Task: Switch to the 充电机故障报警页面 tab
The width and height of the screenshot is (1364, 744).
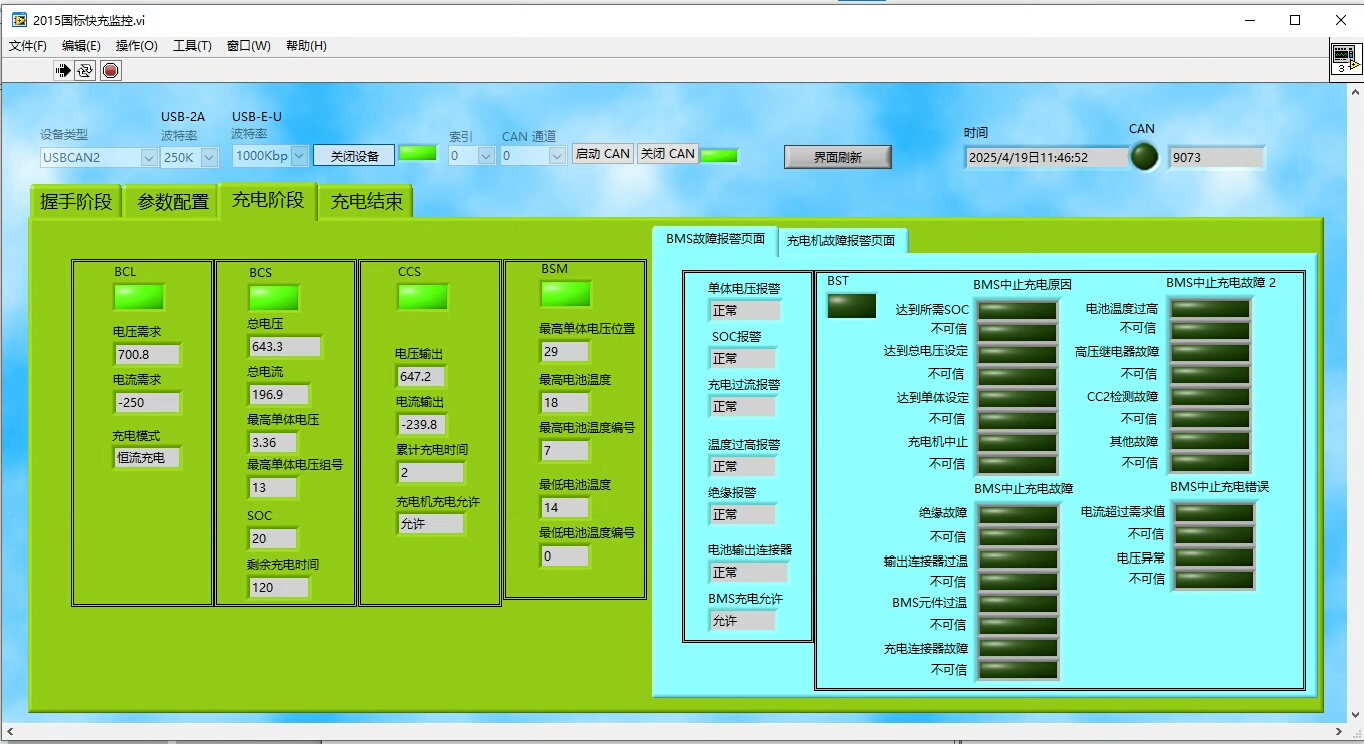Action: [x=842, y=241]
